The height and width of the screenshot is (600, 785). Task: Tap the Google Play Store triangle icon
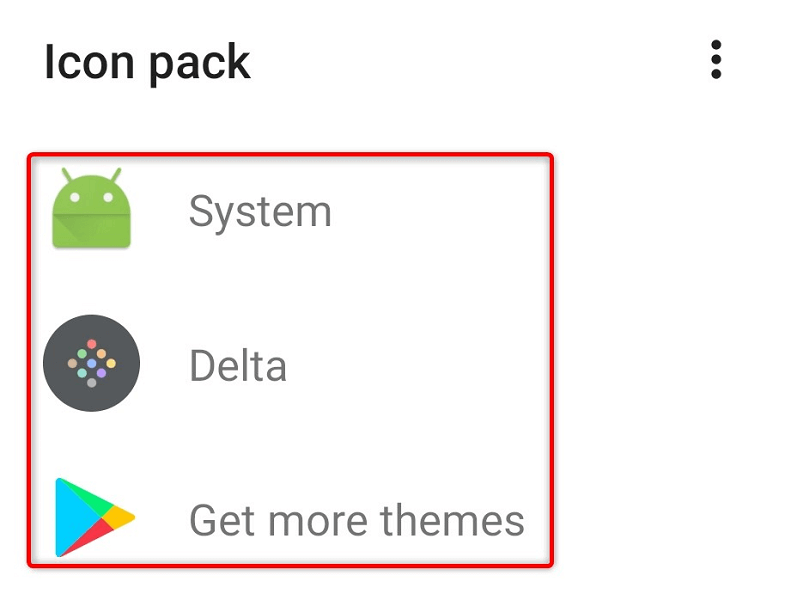95,517
